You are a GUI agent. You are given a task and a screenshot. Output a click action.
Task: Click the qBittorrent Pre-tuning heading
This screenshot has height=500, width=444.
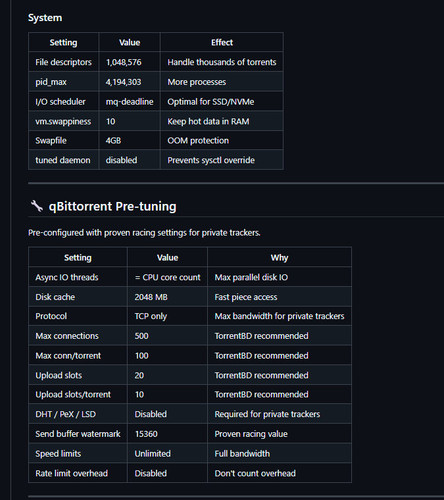pos(112,206)
